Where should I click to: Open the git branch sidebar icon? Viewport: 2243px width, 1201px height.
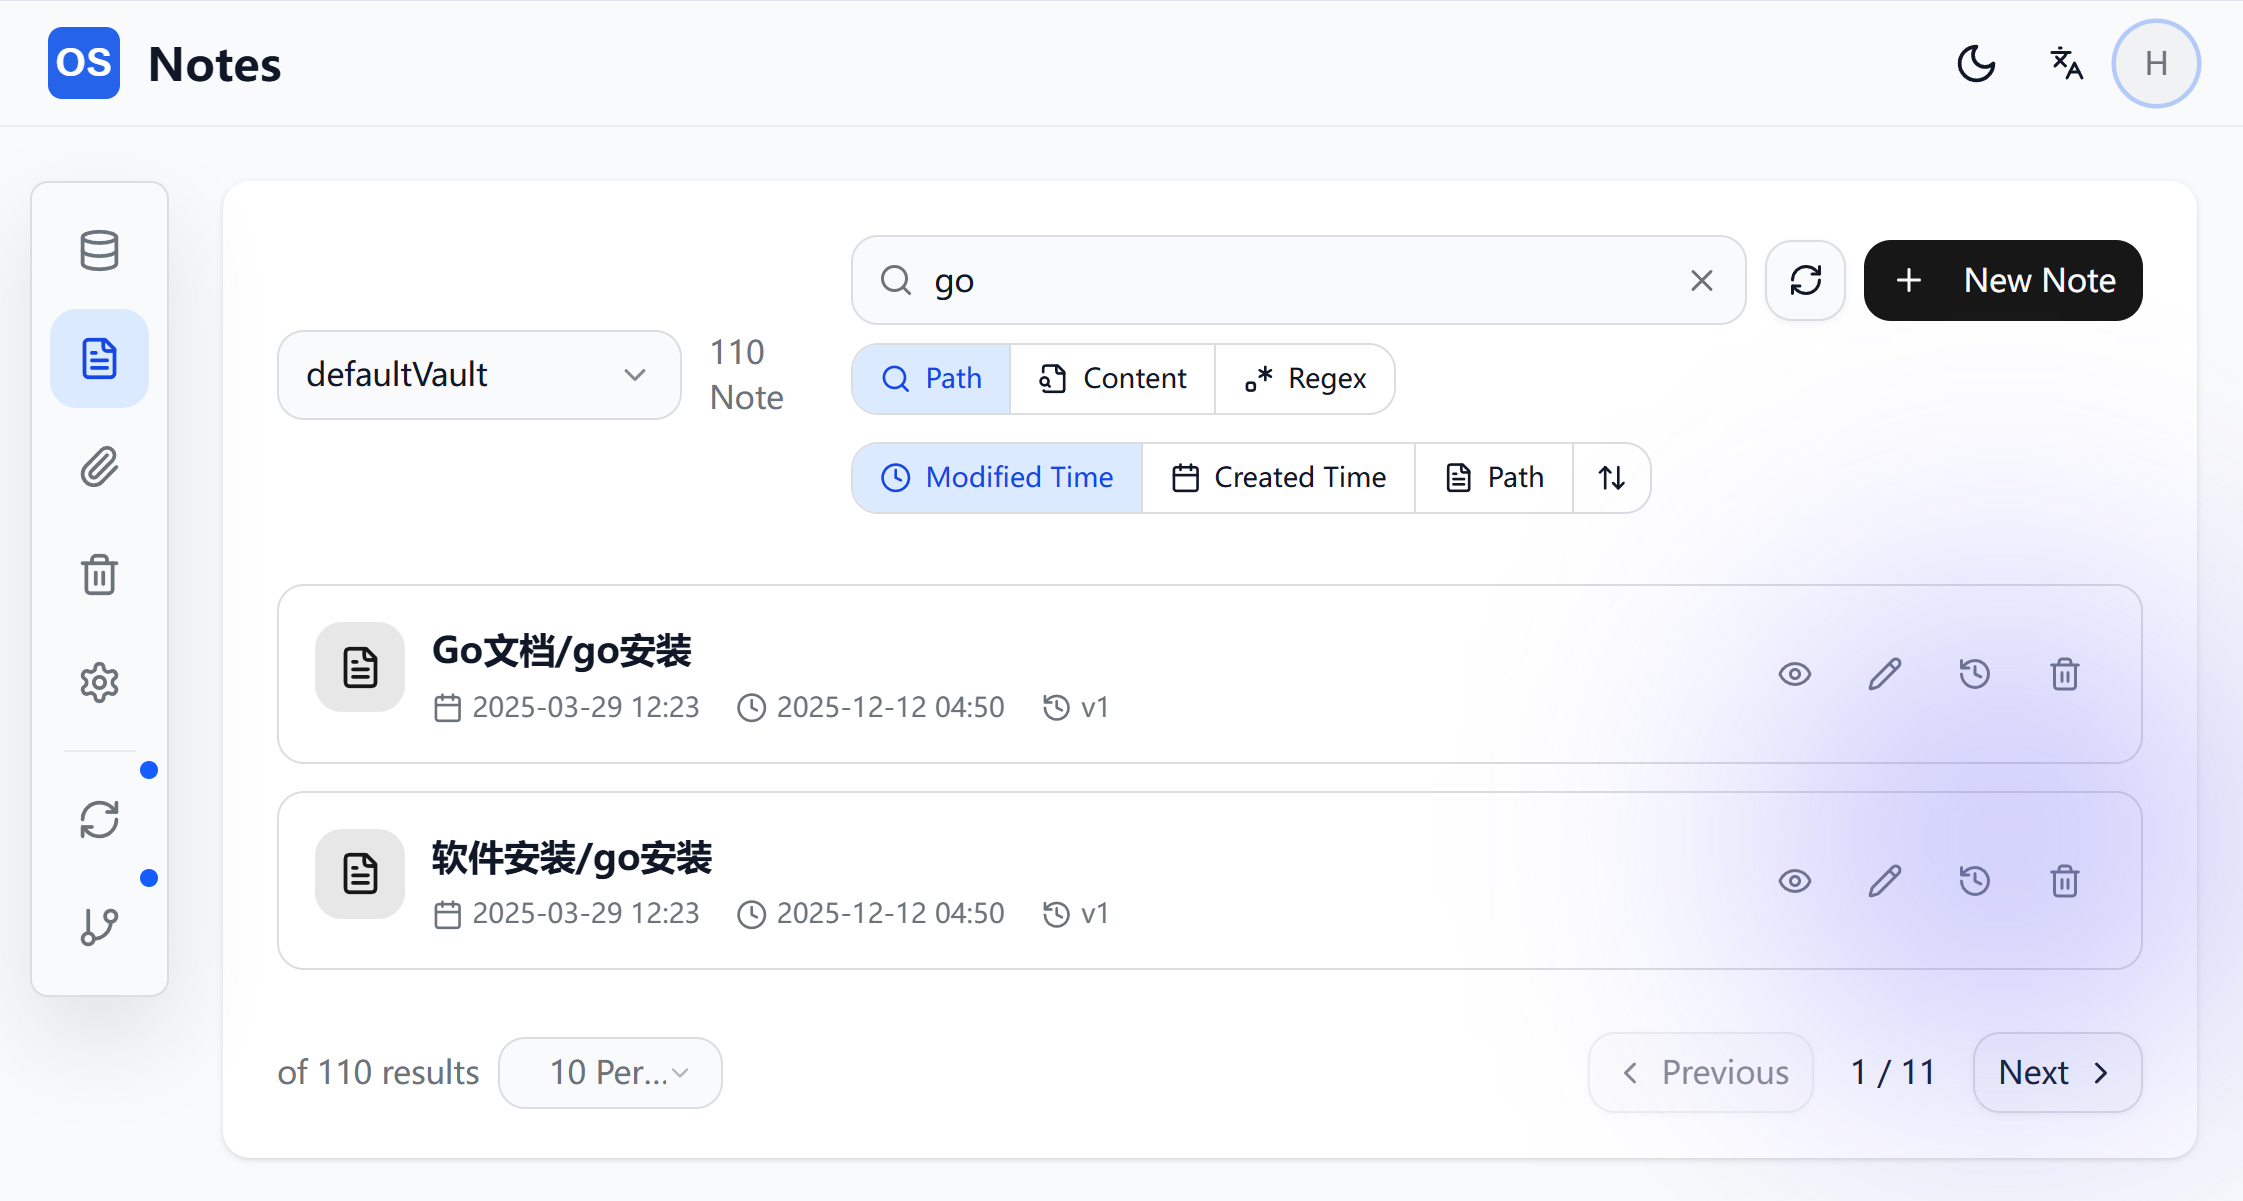[99, 927]
